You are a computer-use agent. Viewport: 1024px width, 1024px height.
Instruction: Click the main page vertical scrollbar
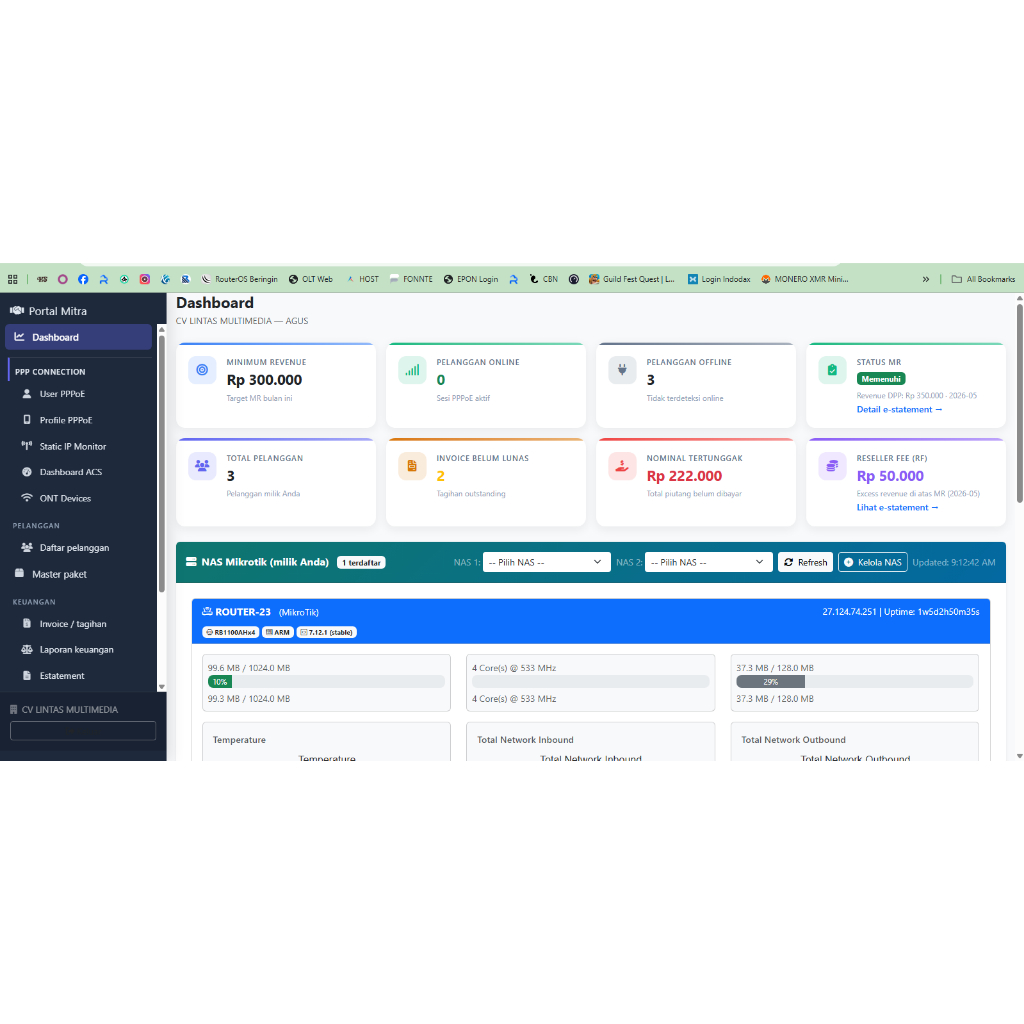coord(1019,404)
